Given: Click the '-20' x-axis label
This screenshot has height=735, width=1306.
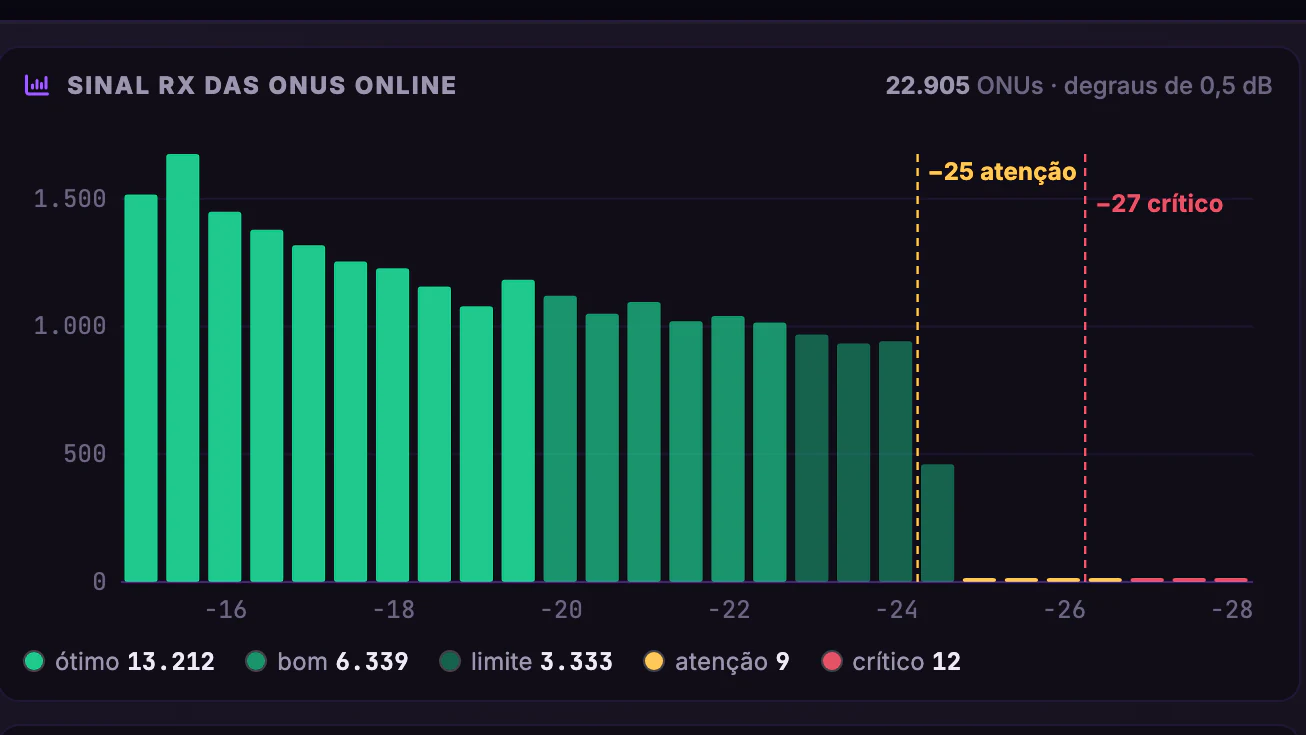Looking at the screenshot, I should coord(560,610).
